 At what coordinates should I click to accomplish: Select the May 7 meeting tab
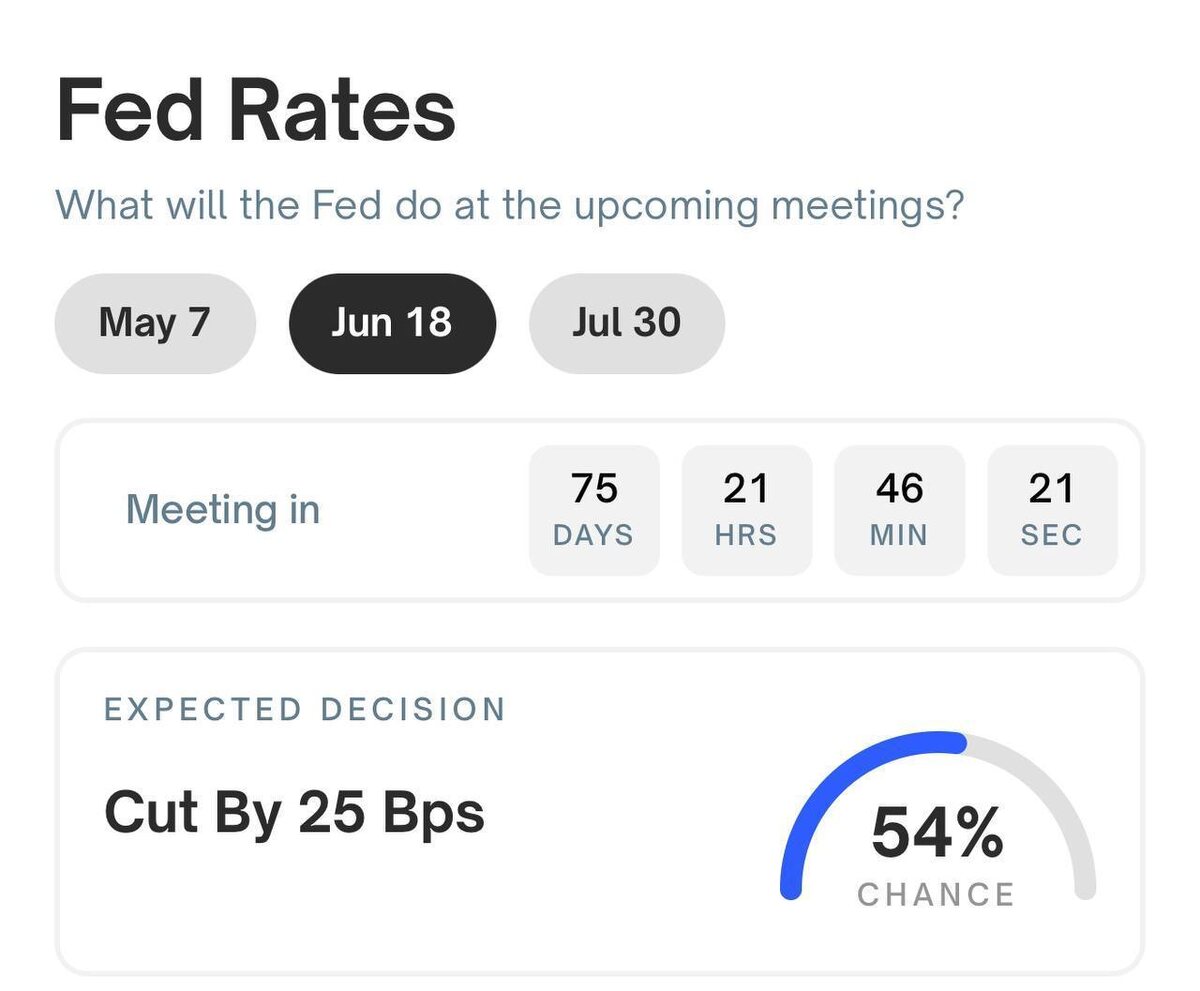pos(155,323)
